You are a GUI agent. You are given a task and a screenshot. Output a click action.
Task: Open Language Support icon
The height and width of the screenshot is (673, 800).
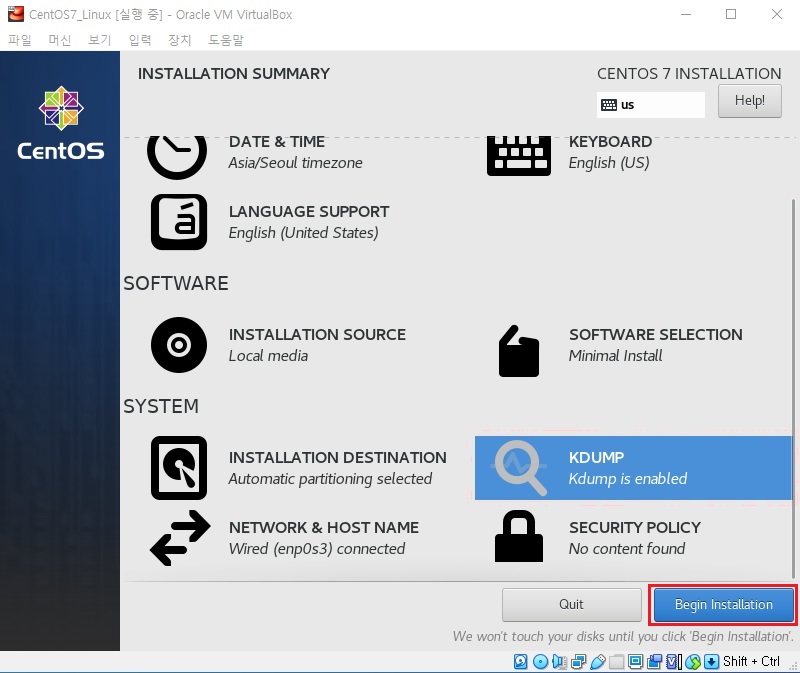179,222
